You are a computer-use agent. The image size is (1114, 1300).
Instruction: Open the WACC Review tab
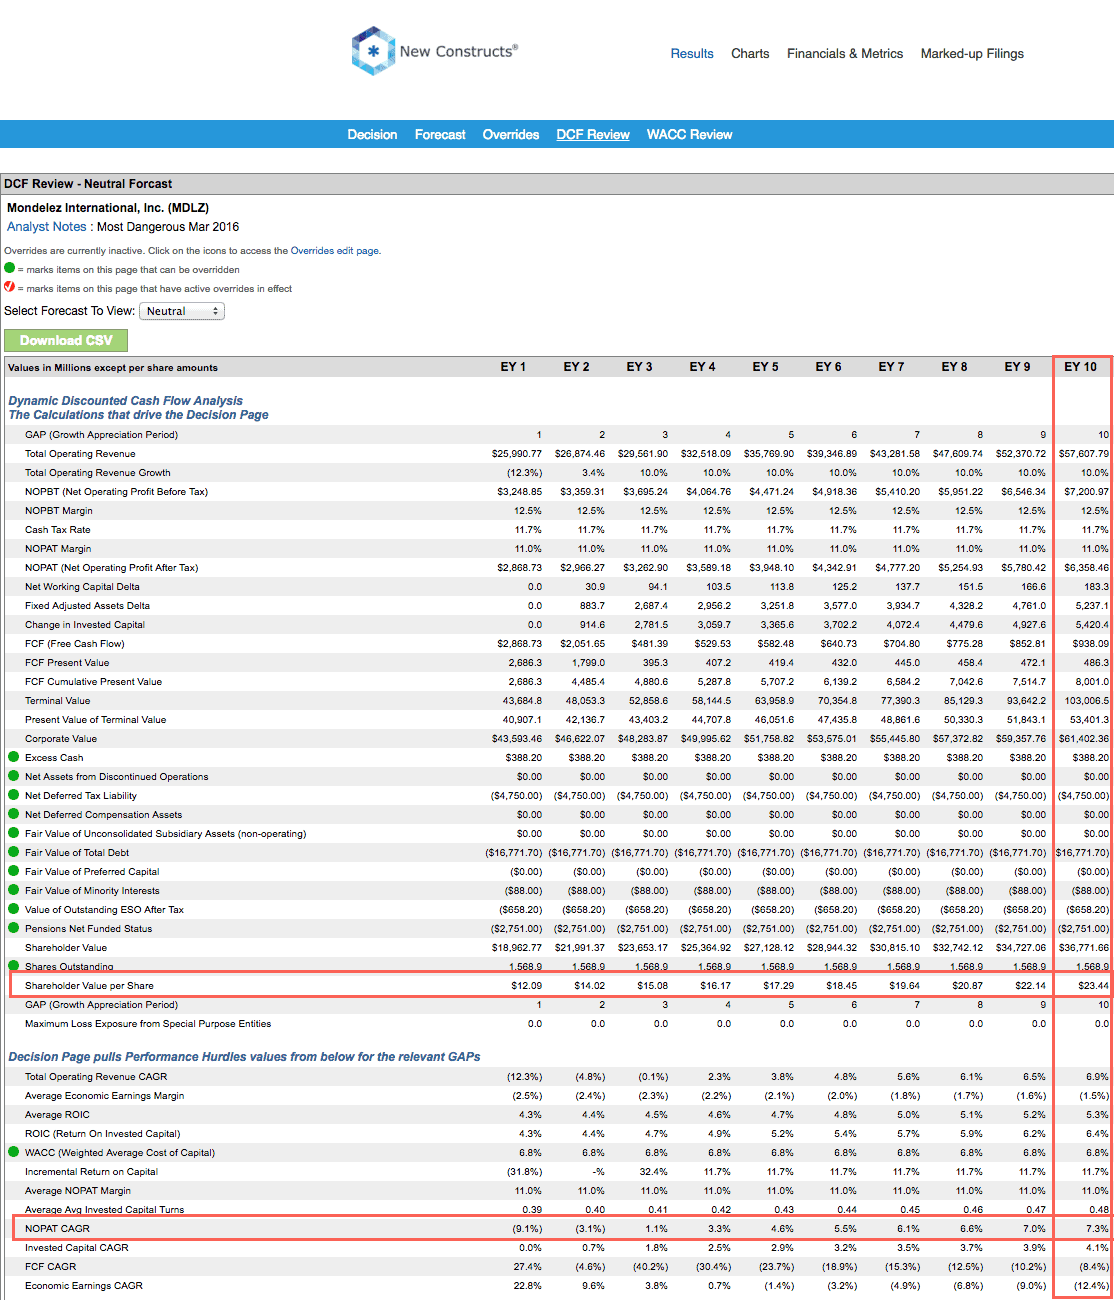(690, 135)
